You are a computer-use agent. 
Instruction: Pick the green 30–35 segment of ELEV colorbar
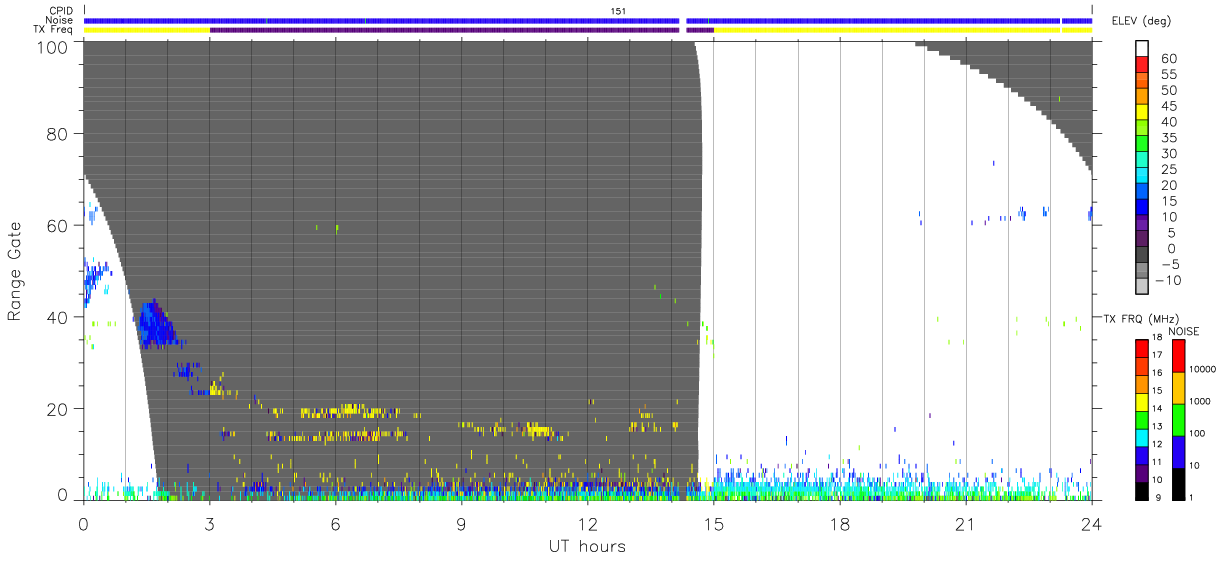(1141, 145)
